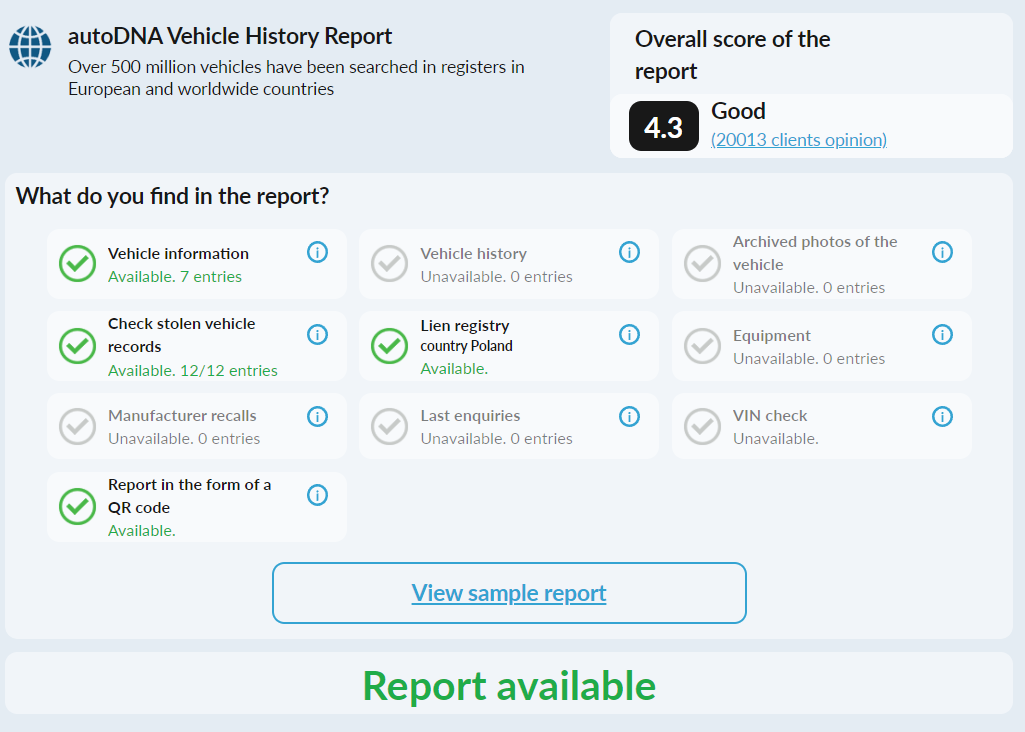Click the green checkmark for Lien registry

coord(390,346)
